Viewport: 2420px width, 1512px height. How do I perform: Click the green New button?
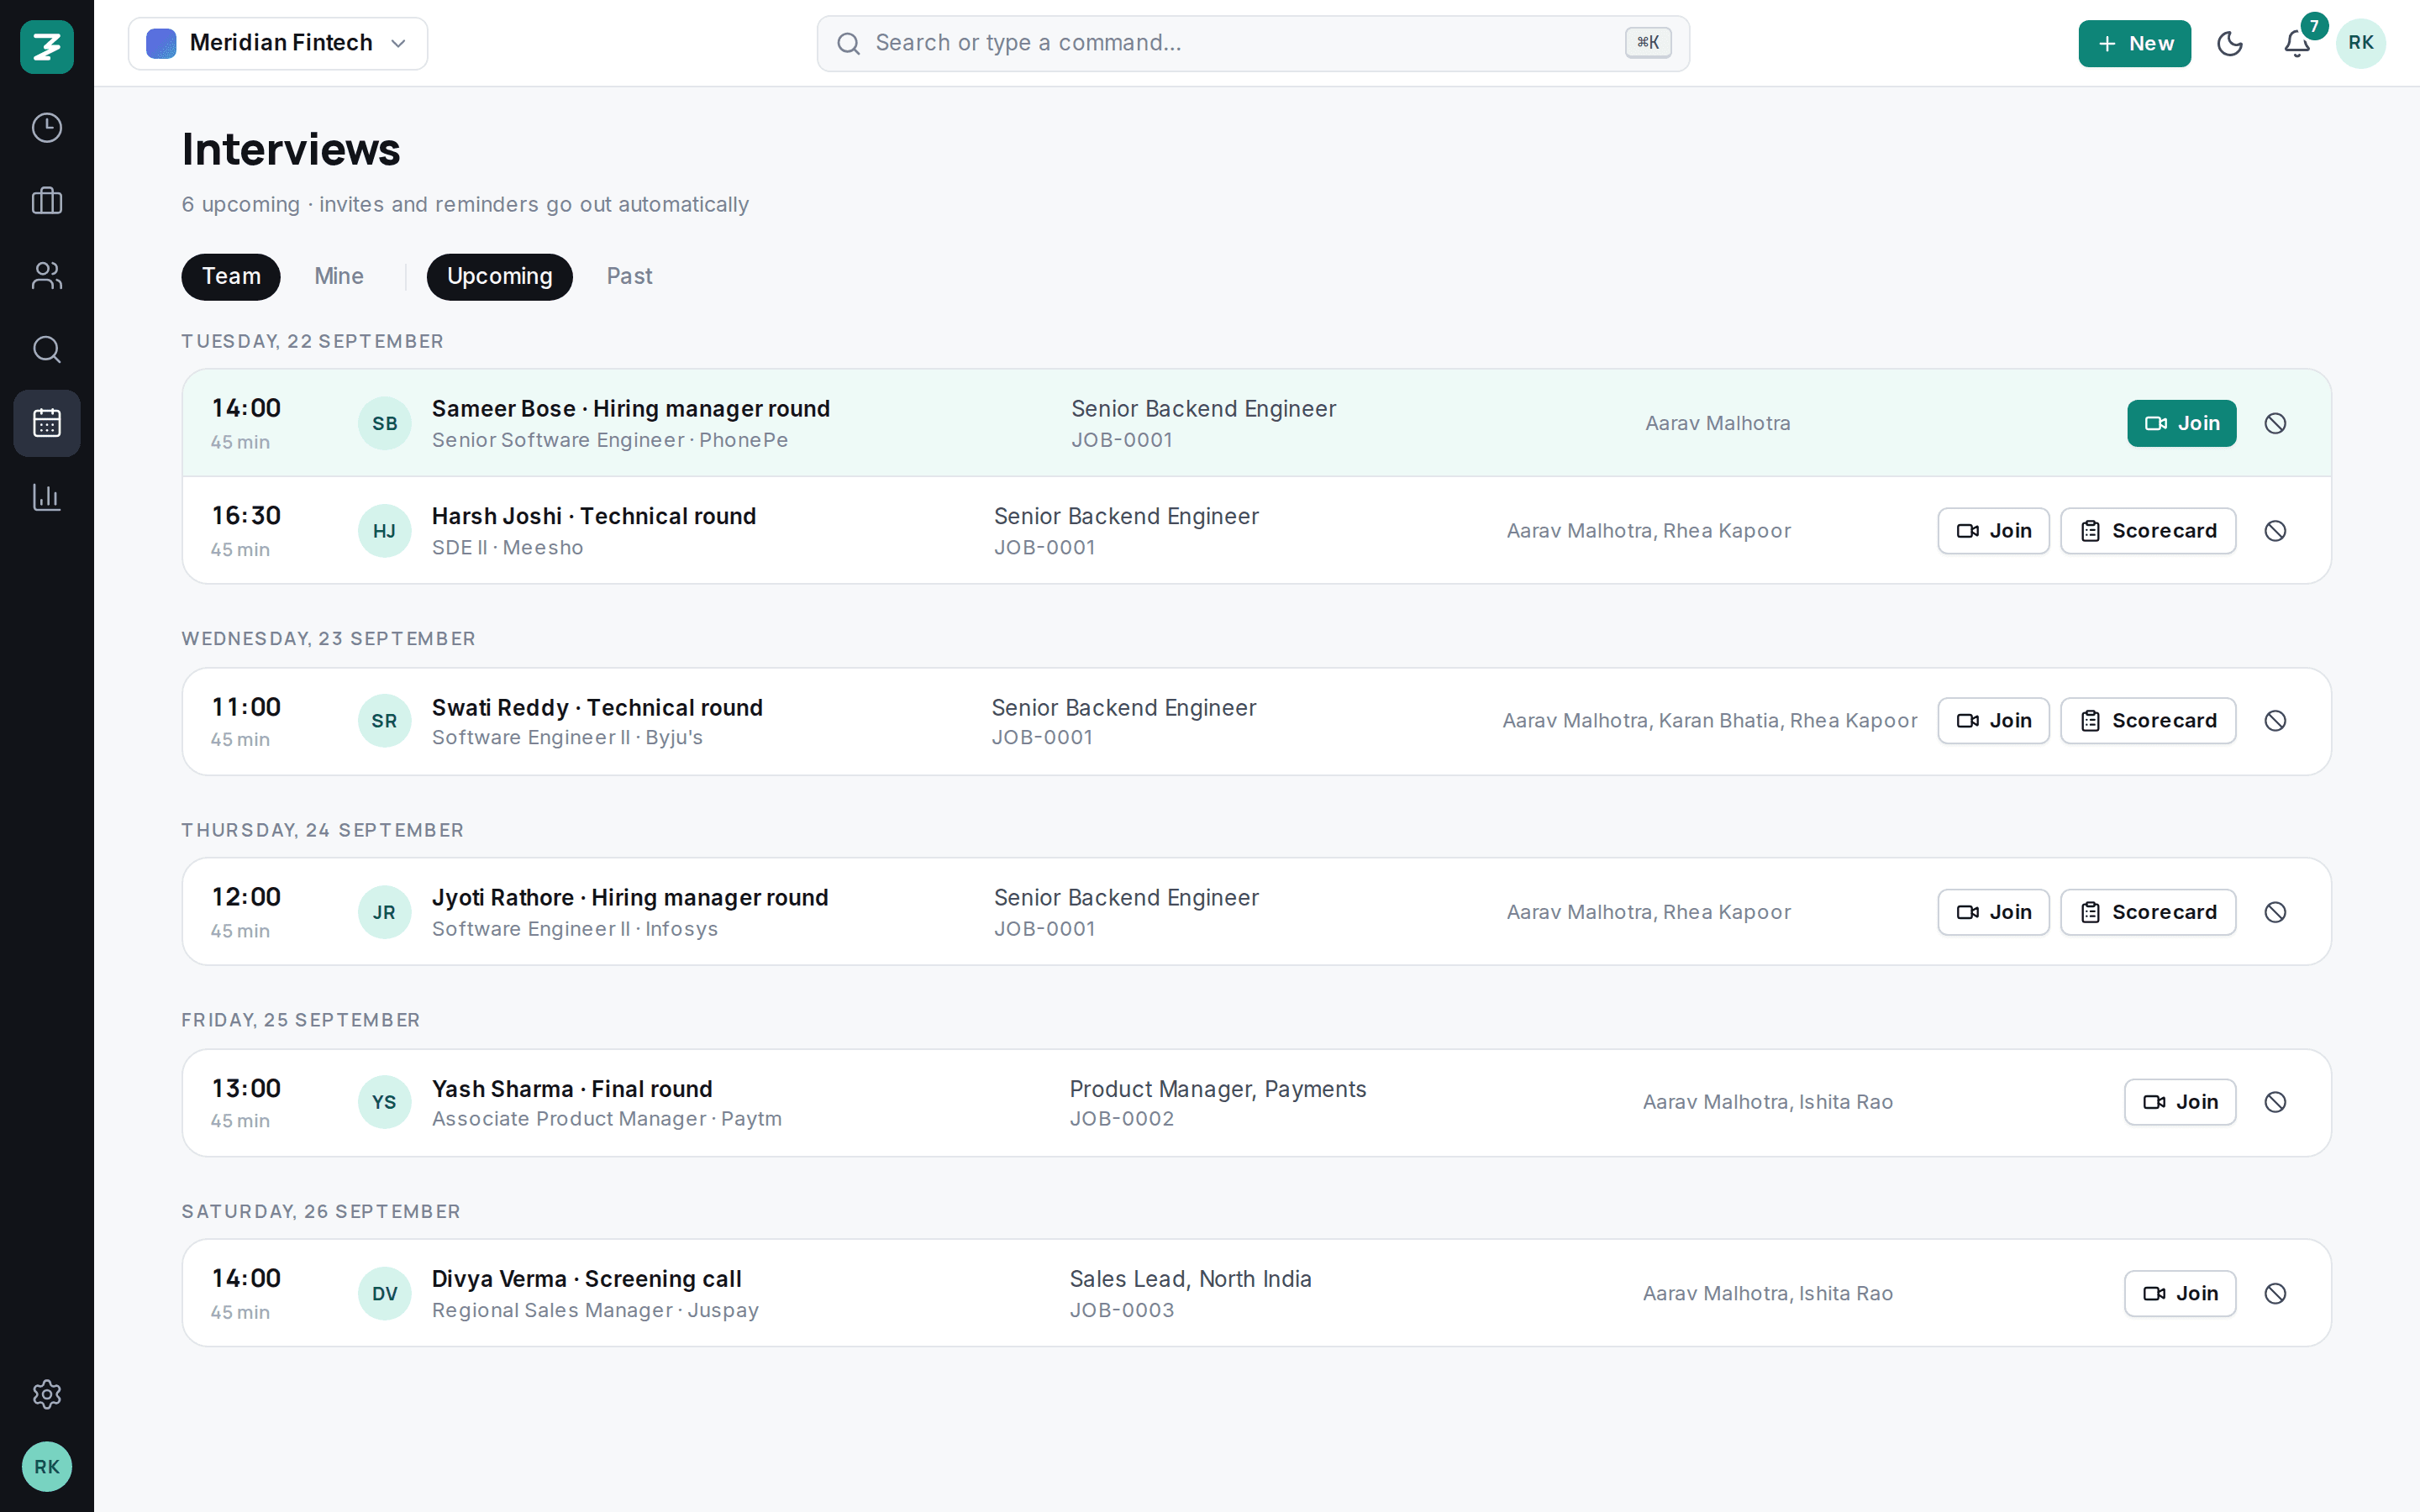pyautogui.click(x=2134, y=43)
